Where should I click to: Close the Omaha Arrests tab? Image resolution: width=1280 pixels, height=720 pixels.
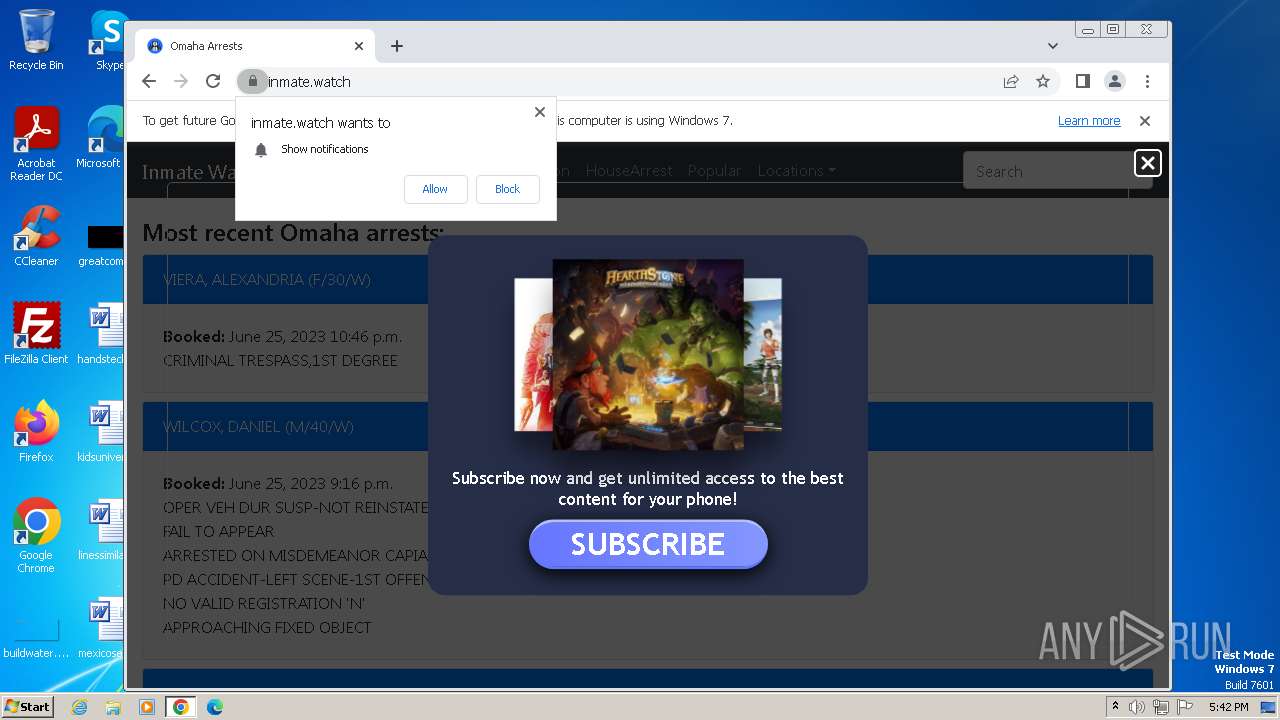pyautogui.click(x=359, y=46)
